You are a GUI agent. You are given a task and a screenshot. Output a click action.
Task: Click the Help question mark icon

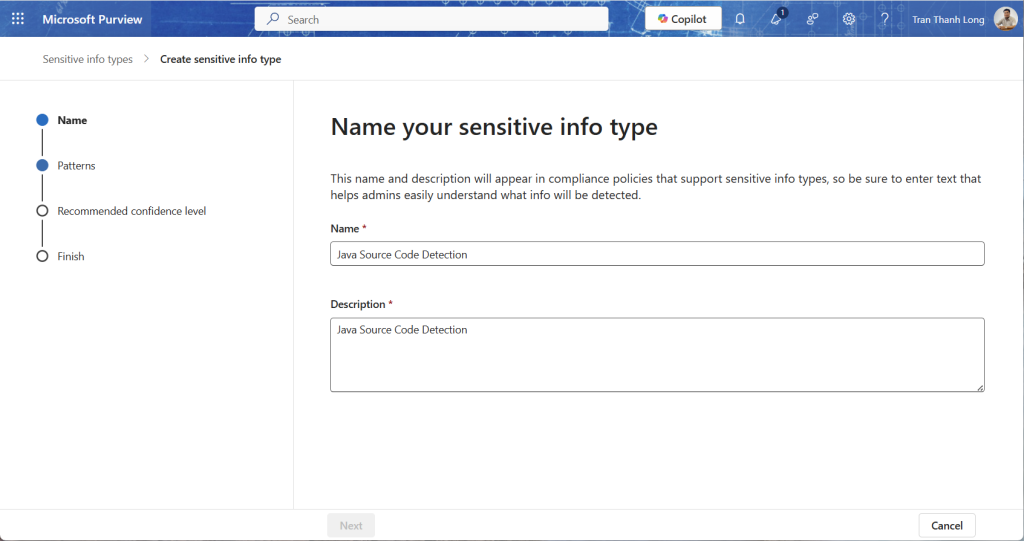tap(884, 19)
